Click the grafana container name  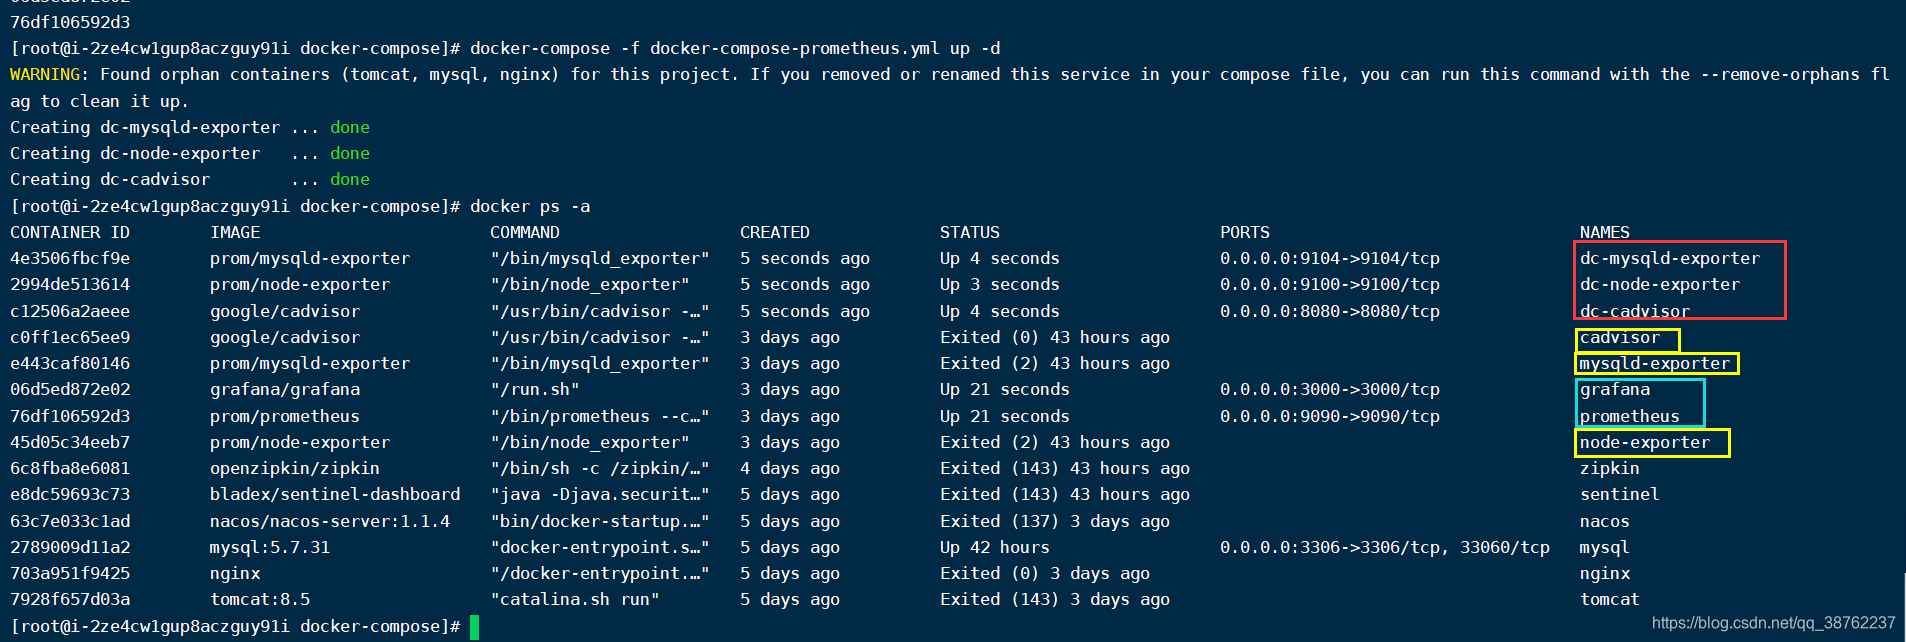coord(1615,389)
